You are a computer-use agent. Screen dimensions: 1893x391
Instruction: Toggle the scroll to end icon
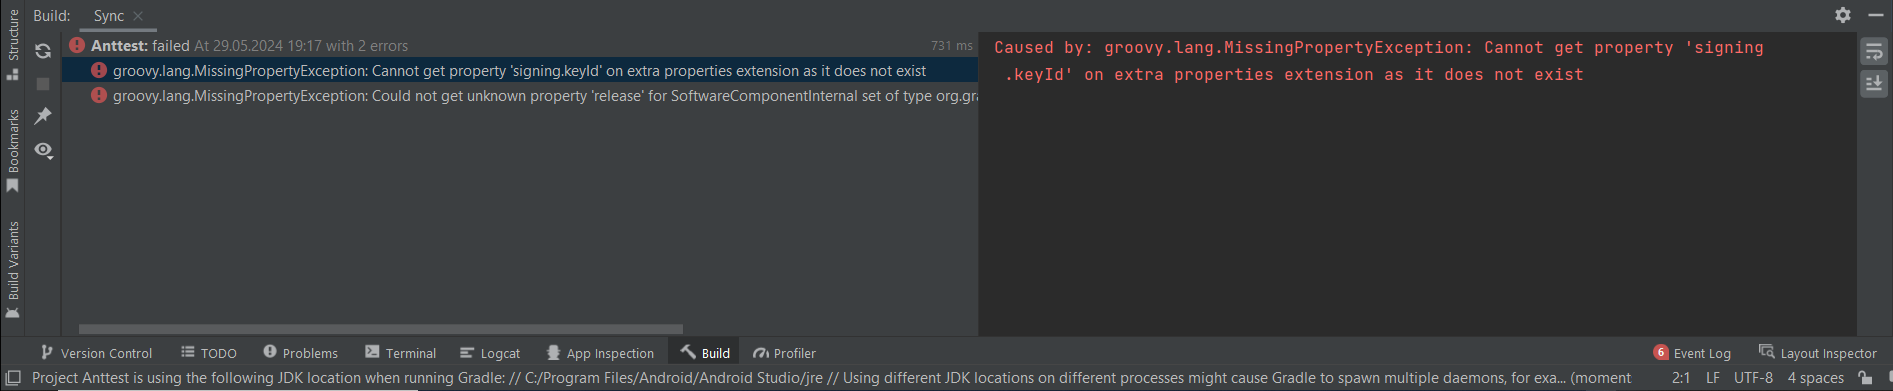(1874, 83)
